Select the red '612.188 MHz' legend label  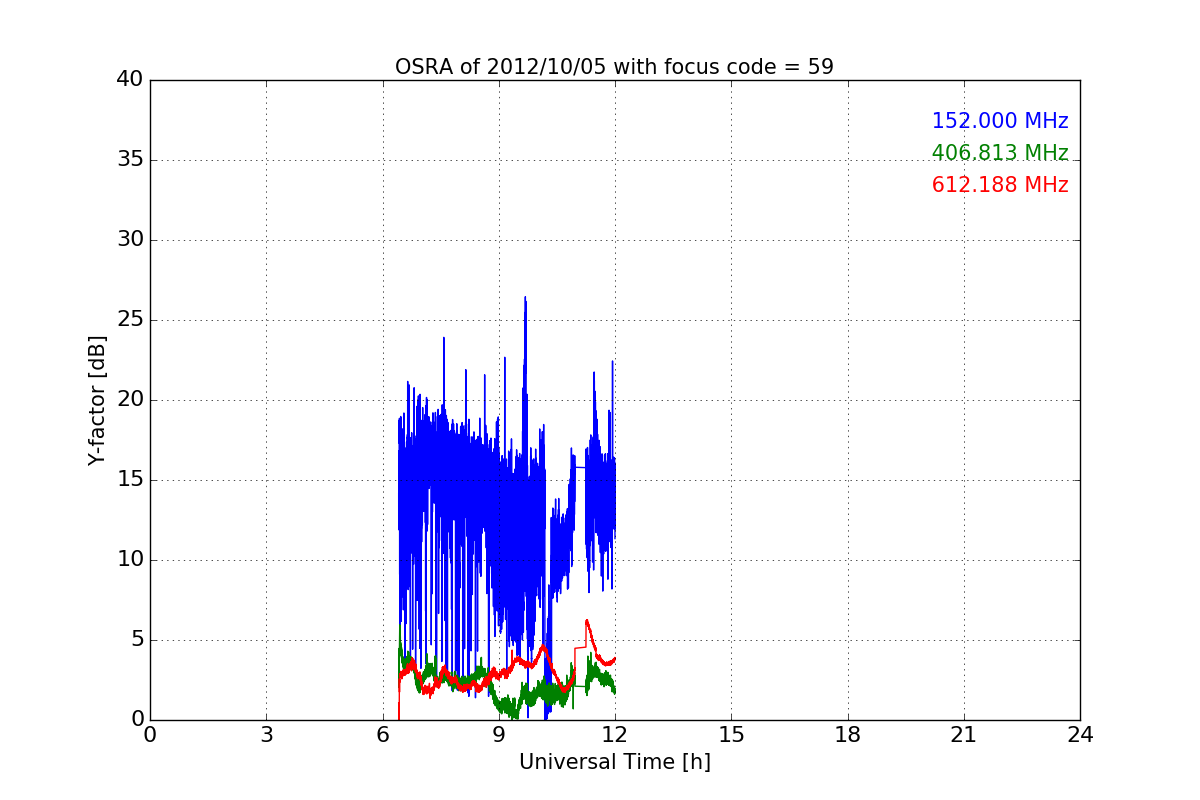(x=1000, y=185)
